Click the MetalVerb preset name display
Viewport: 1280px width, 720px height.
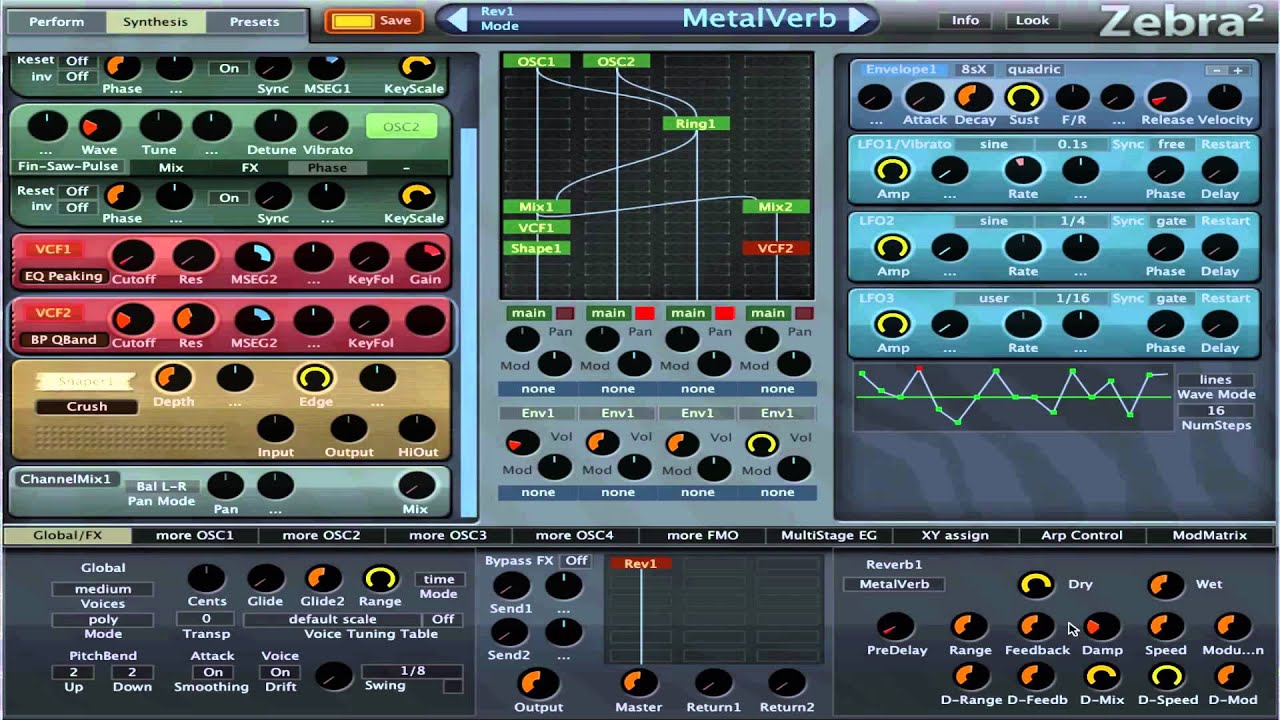click(759, 18)
